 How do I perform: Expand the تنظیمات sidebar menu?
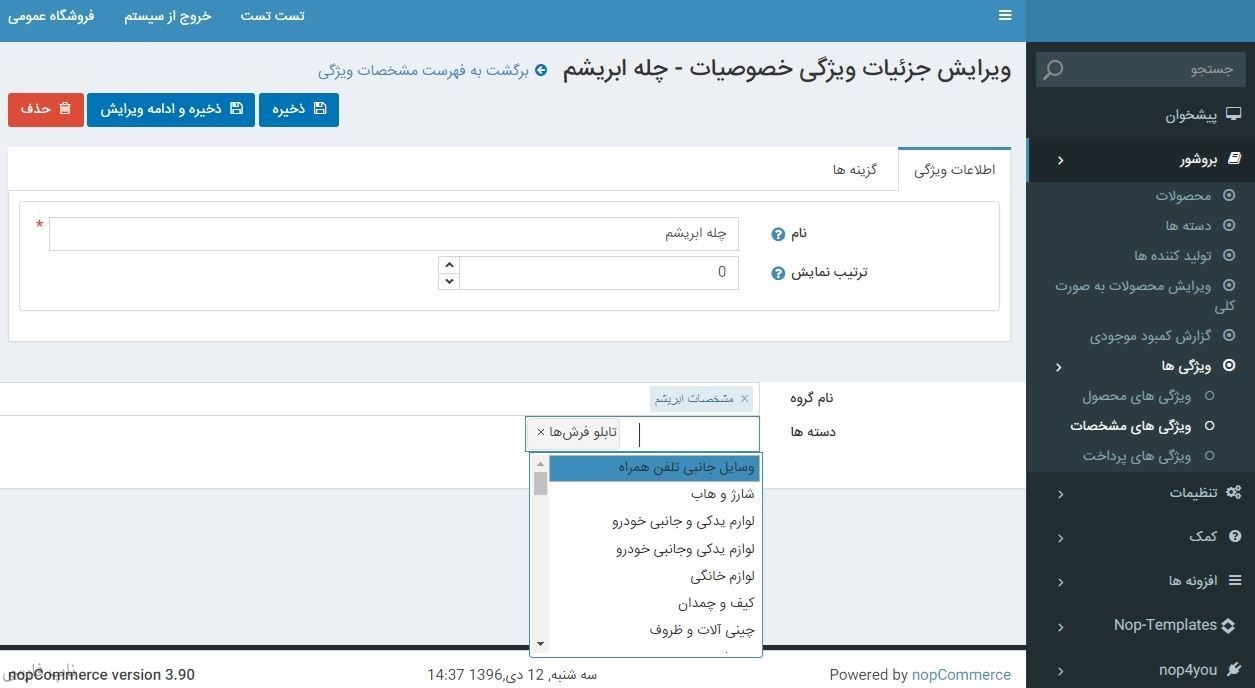coord(1192,493)
